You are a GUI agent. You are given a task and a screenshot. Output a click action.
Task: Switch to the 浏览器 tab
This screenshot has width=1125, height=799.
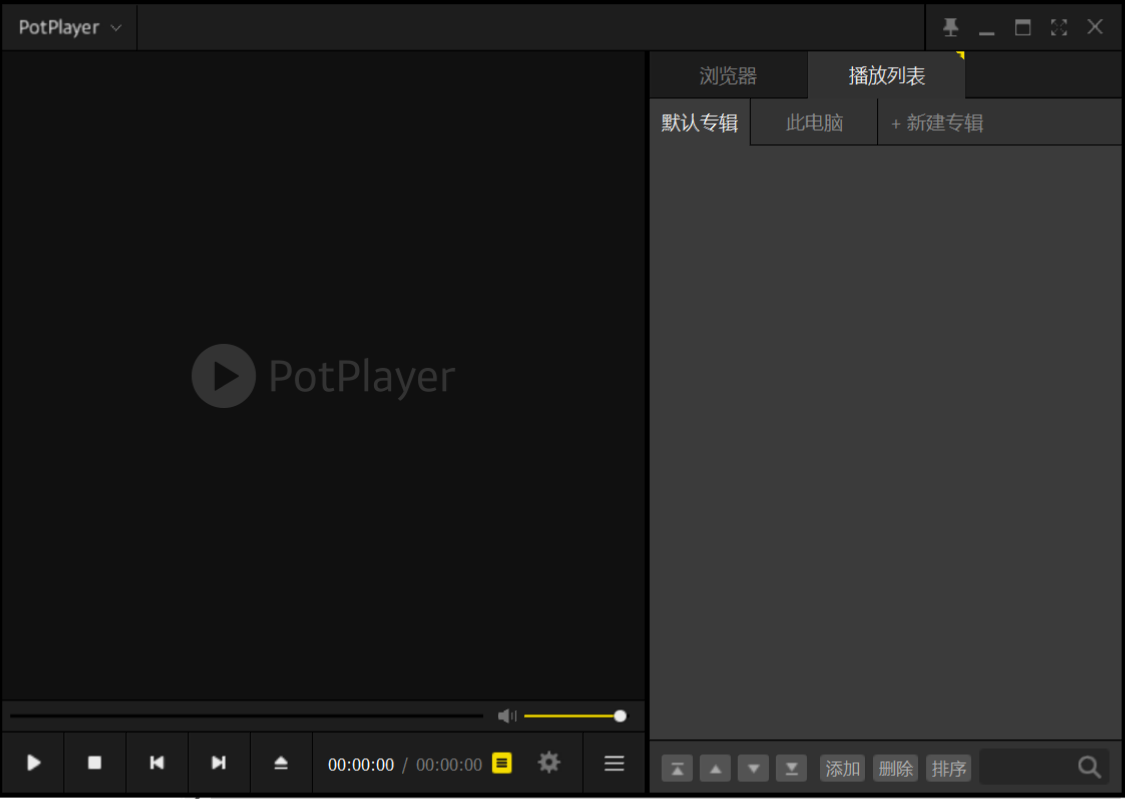click(x=728, y=75)
